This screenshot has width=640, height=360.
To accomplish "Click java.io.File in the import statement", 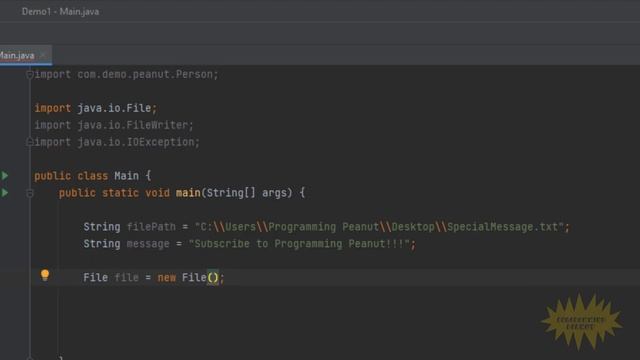I will (x=114, y=108).
